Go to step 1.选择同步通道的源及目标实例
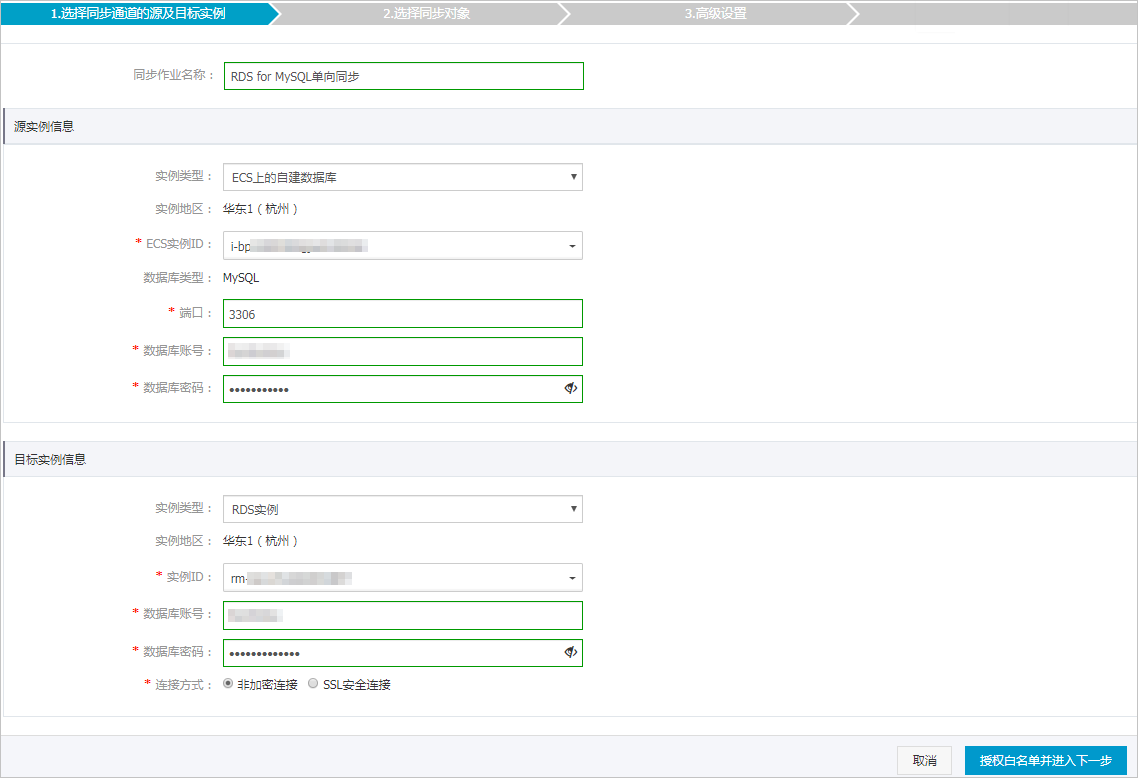The width and height of the screenshot is (1138, 778). [138, 13]
